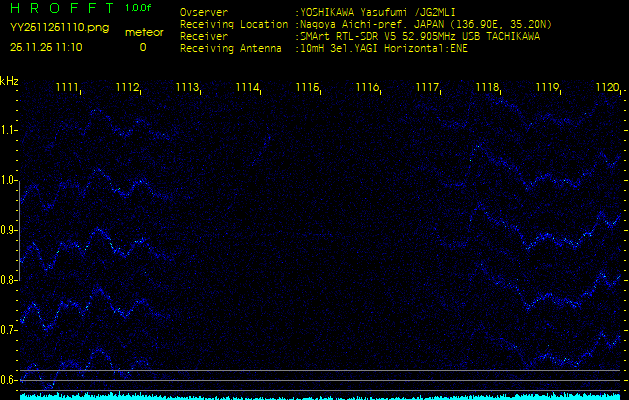Image resolution: width=629 pixels, height=400 pixels.
Task: Click the HROFFT title text
Action: click(x=62, y=9)
